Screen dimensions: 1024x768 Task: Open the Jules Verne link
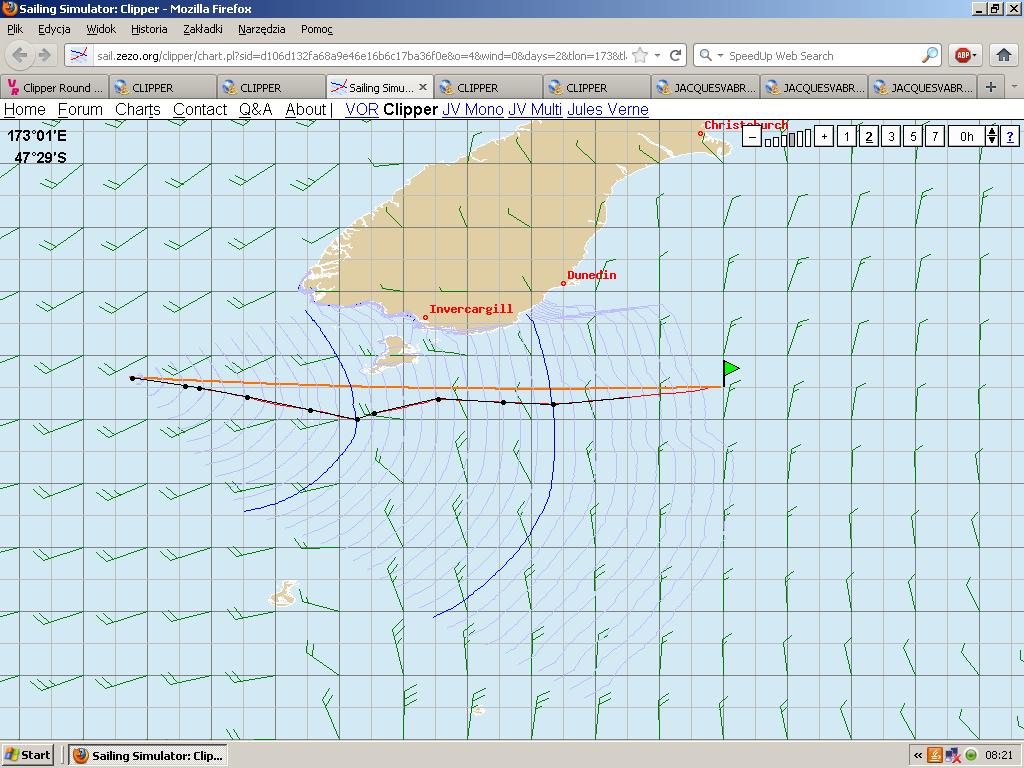pos(607,110)
